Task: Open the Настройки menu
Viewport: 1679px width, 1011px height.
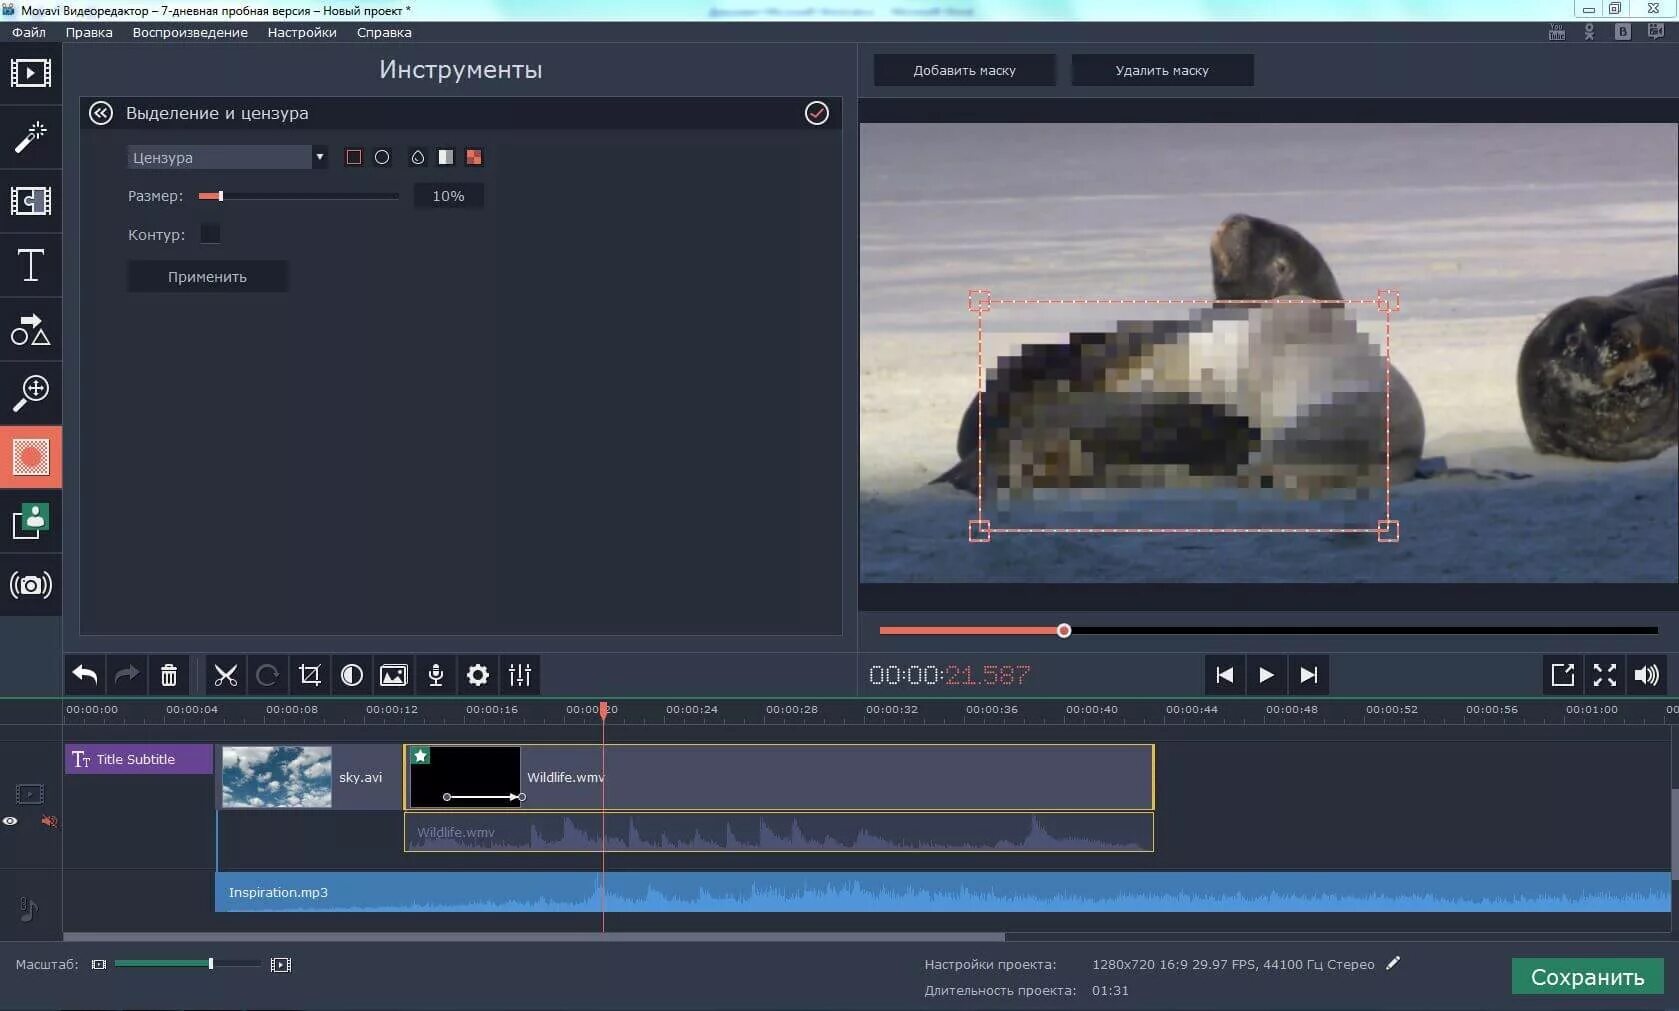Action: coord(302,32)
